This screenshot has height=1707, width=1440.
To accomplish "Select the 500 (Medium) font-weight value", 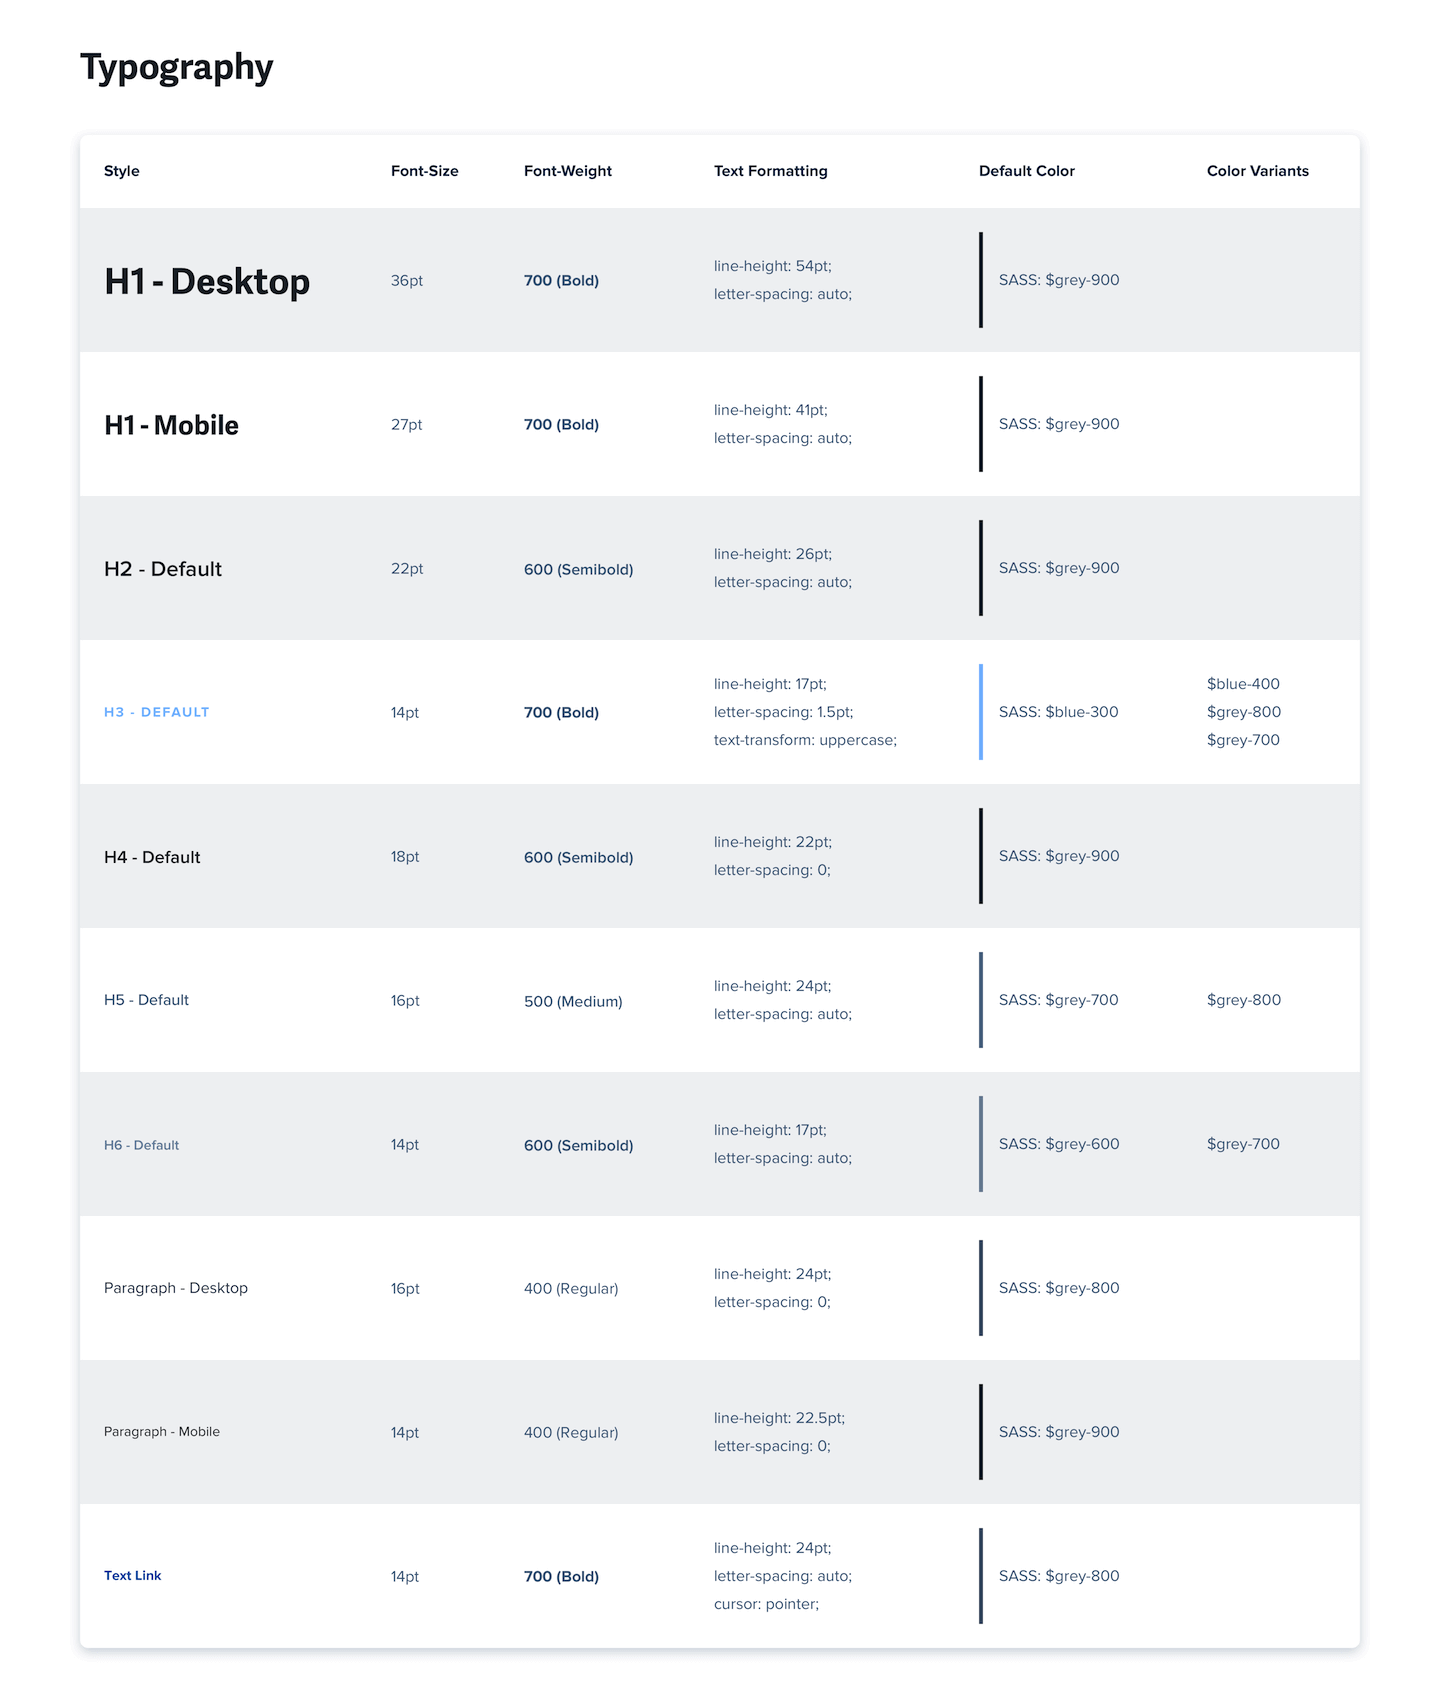I will (x=573, y=1001).
